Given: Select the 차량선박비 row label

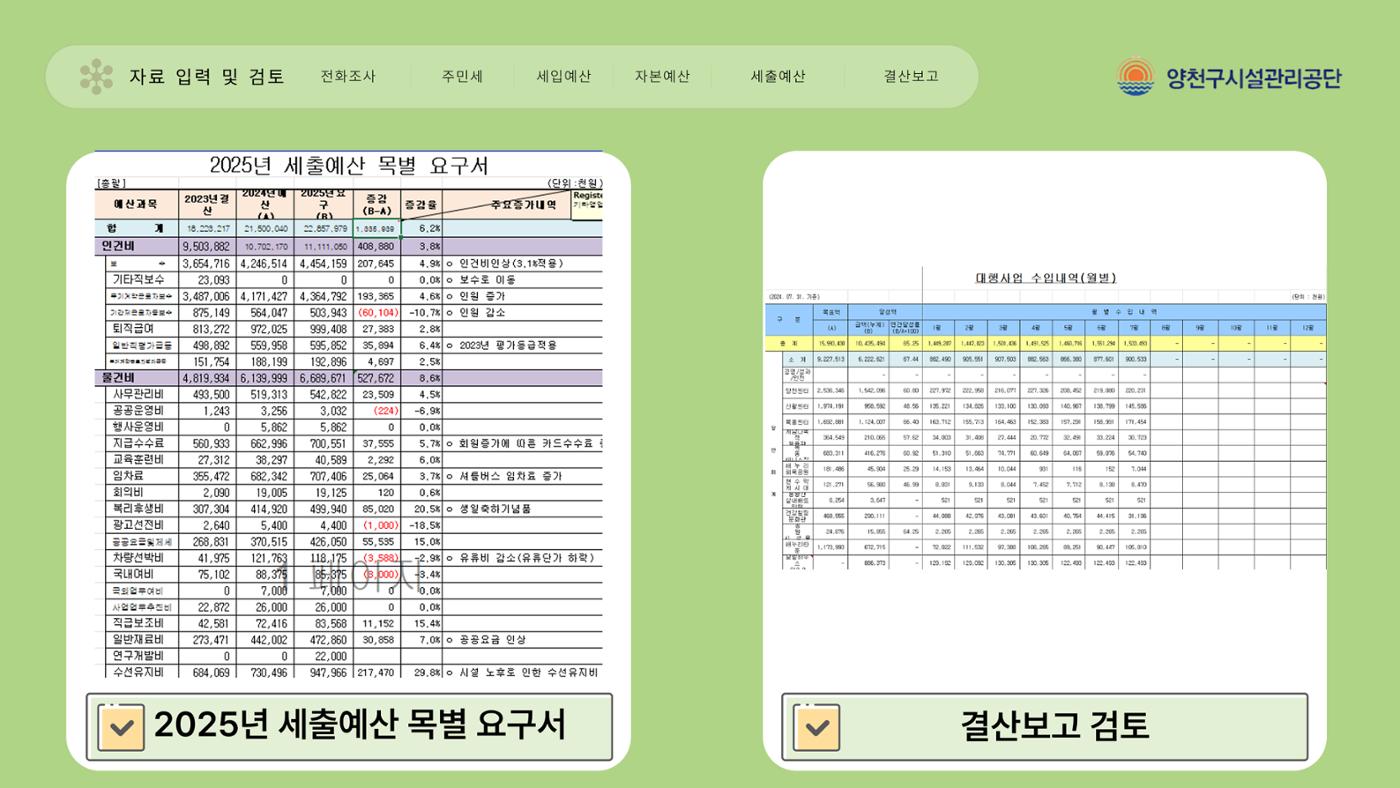Looking at the screenshot, I should click(140, 557).
